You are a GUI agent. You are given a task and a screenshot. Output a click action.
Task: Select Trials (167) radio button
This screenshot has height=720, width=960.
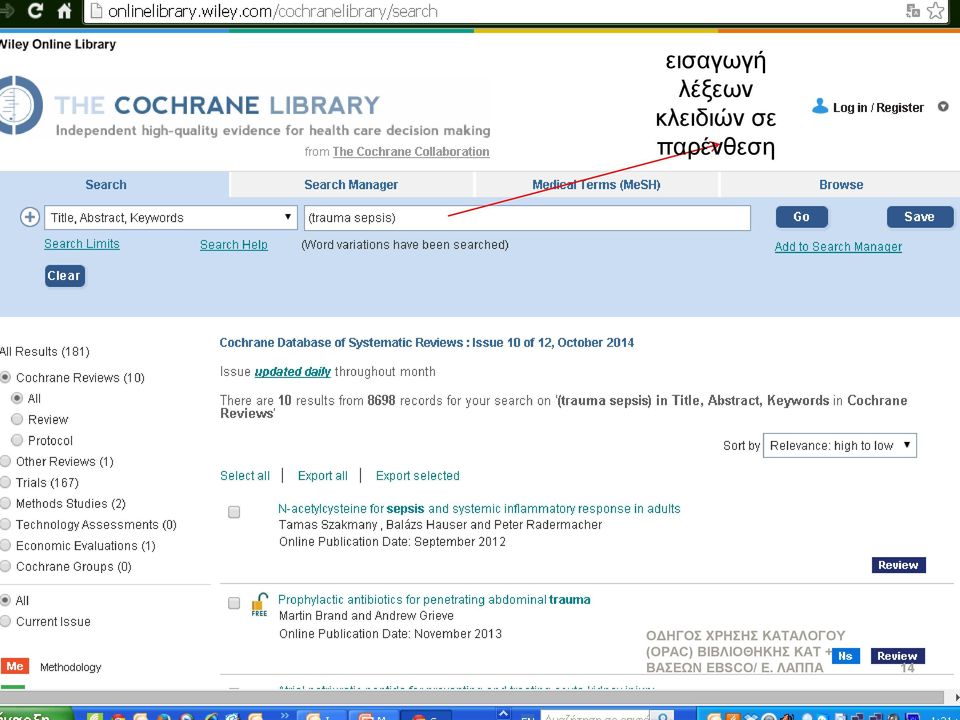pos(6,482)
